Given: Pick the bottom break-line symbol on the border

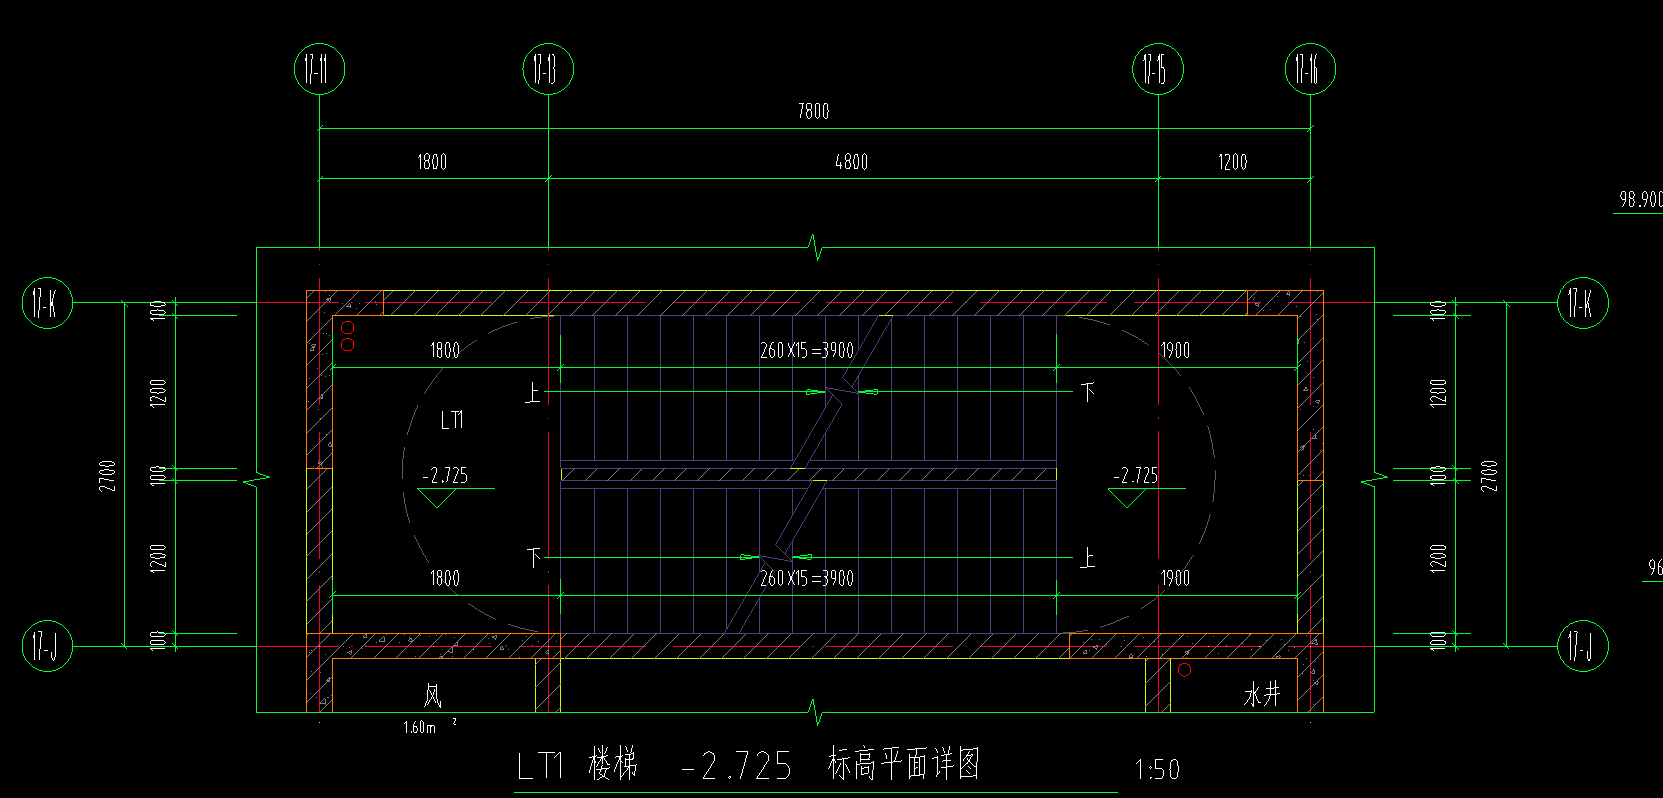Looking at the screenshot, I should click(x=816, y=712).
